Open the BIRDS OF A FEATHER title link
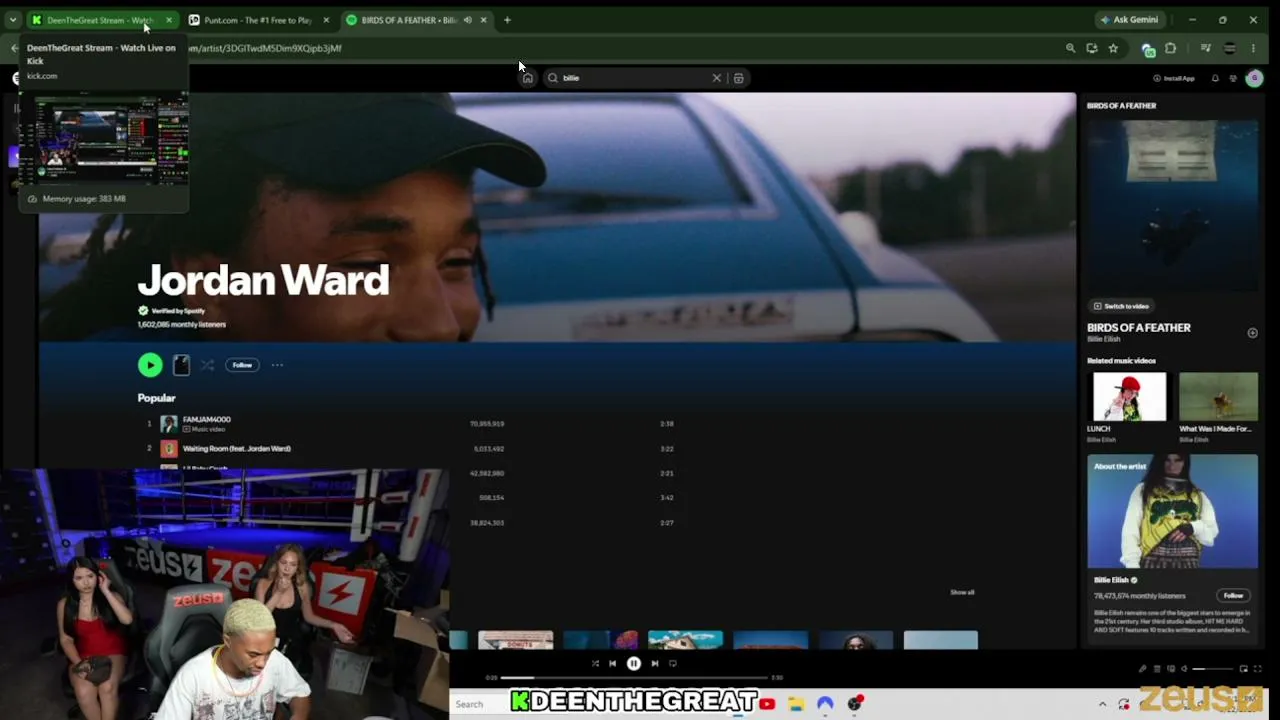The image size is (1280, 720). [x=1139, y=328]
